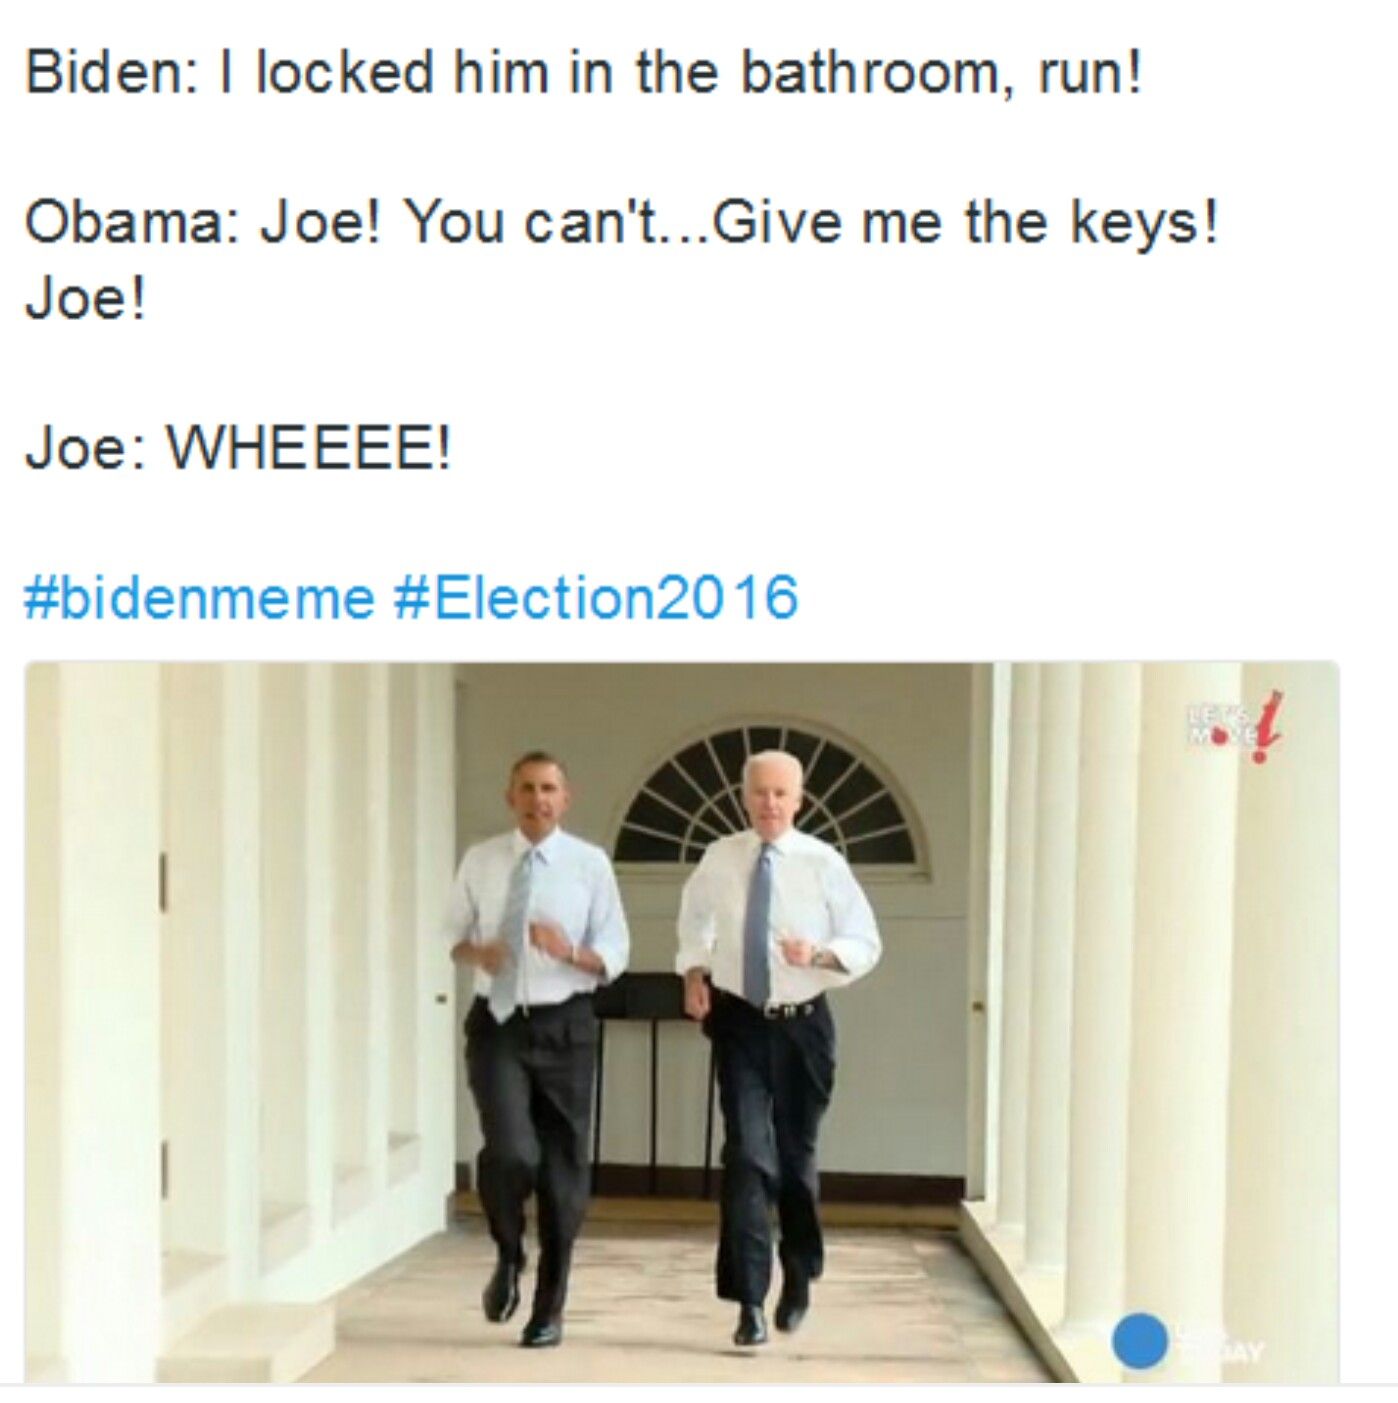This screenshot has width=1398, height=1403.
Task: Click the standalone 'Joe!' text line
Action: click(x=85, y=298)
